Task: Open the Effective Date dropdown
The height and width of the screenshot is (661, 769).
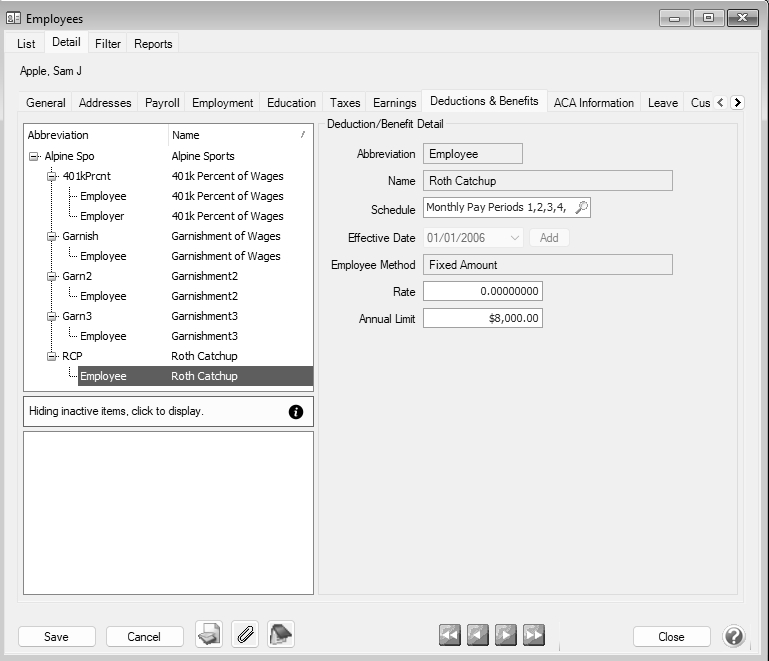Action: pos(514,238)
